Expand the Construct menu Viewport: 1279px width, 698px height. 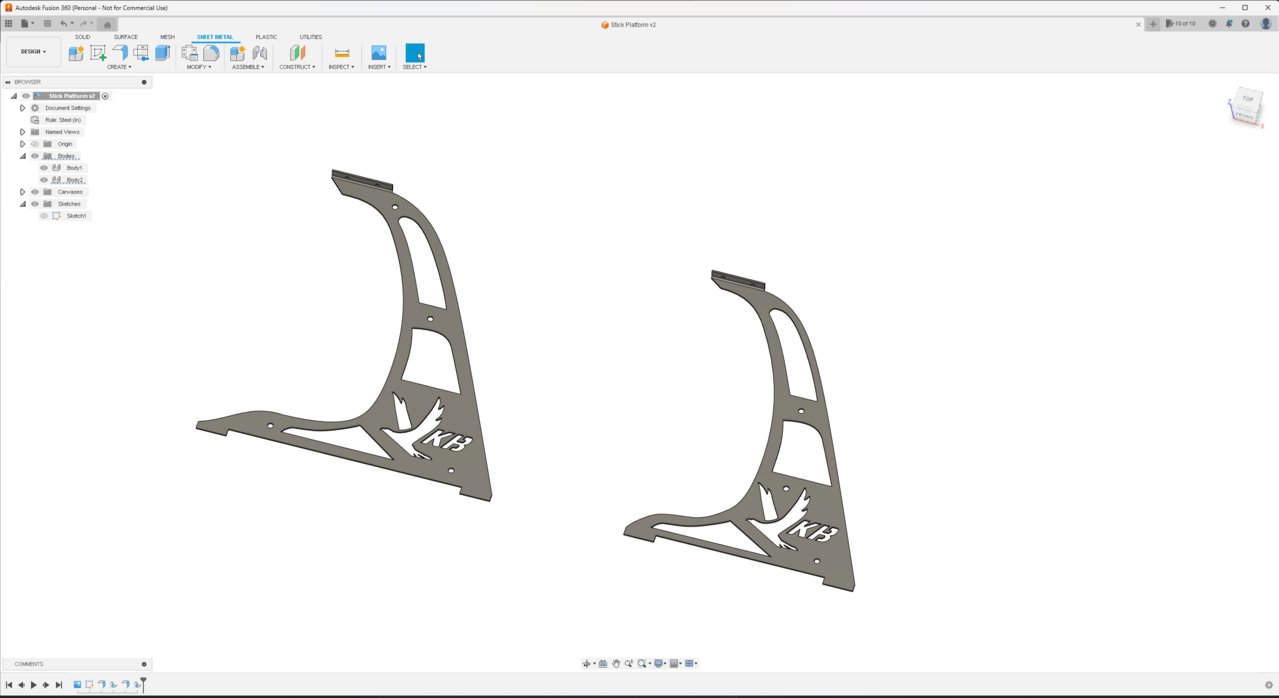pyautogui.click(x=297, y=67)
